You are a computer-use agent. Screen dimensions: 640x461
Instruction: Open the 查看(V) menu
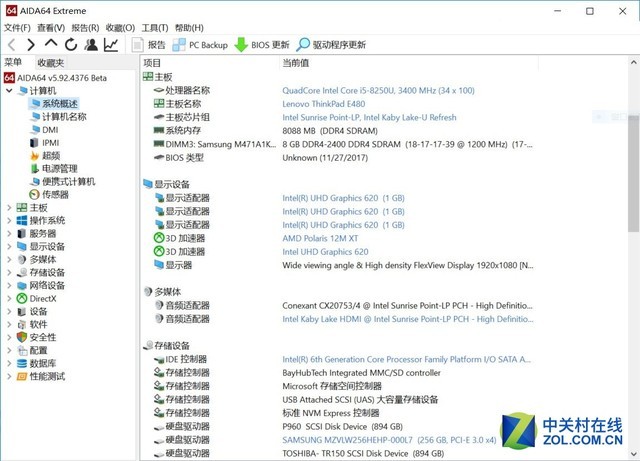tap(51, 28)
